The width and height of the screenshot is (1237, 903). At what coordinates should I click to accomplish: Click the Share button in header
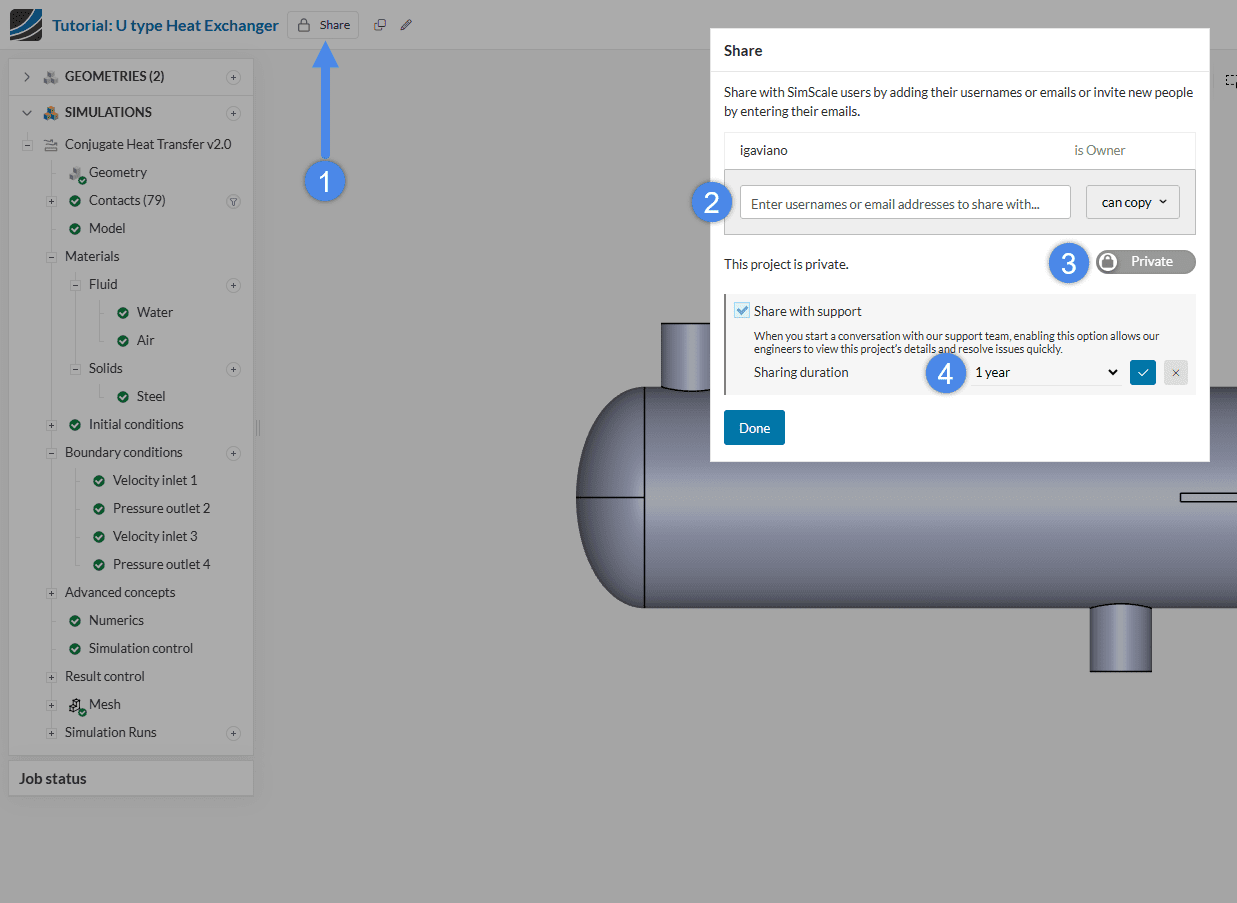point(323,25)
